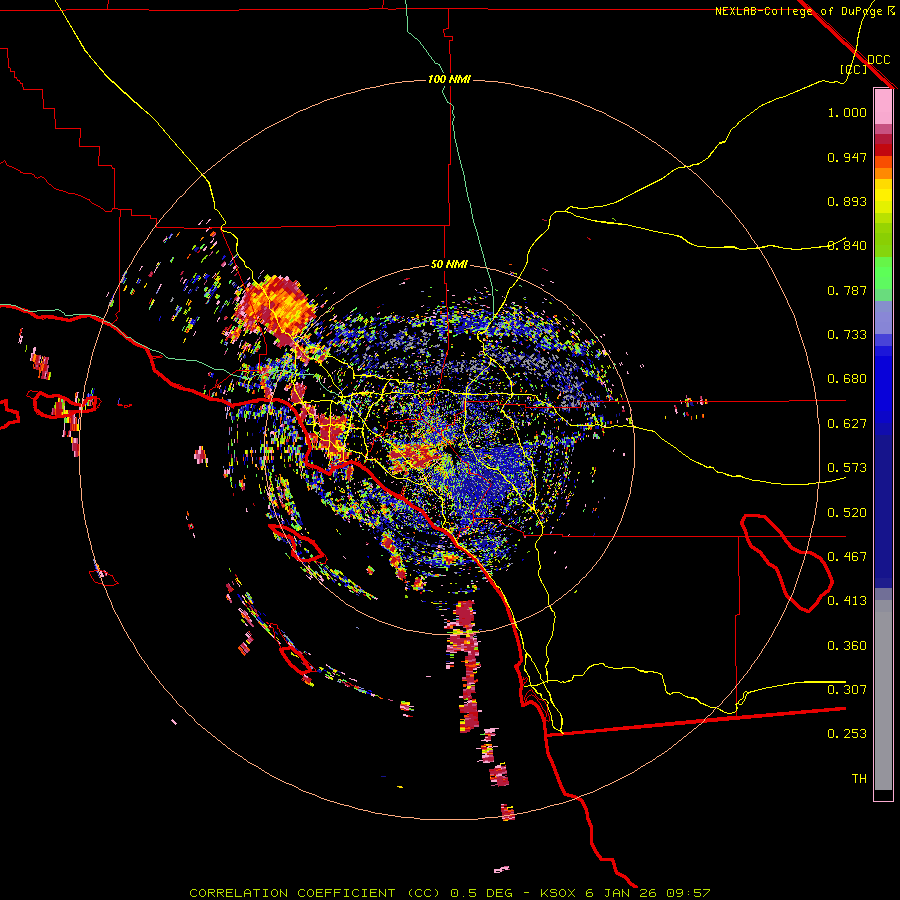This screenshot has width=900, height=900.
Task: Select the 0.253 scale value
Action: pyautogui.click(x=847, y=734)
